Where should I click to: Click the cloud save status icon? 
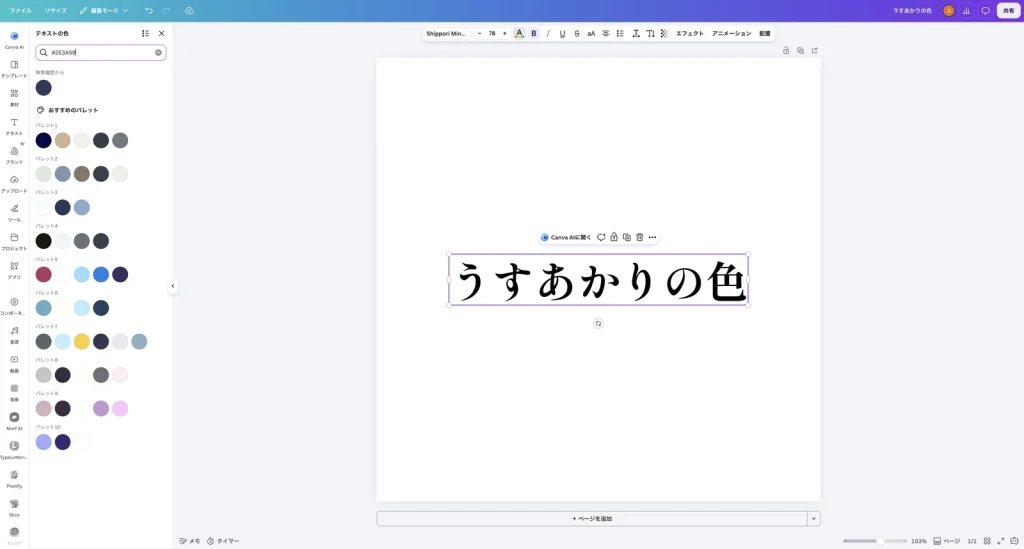(x=189, y=10)
